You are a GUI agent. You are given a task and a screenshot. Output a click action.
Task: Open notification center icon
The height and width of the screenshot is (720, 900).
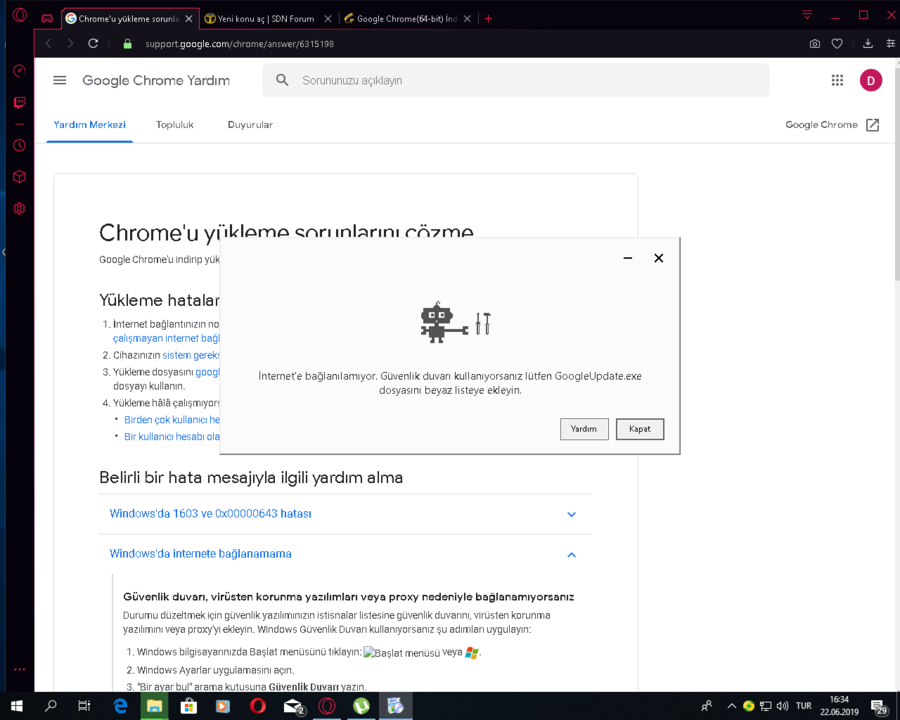point(879,707)
